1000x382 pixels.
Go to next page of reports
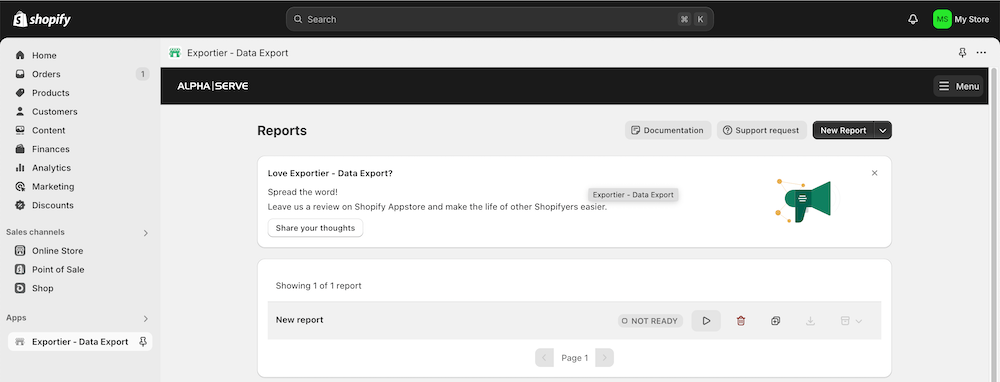(x=605, y=358)
